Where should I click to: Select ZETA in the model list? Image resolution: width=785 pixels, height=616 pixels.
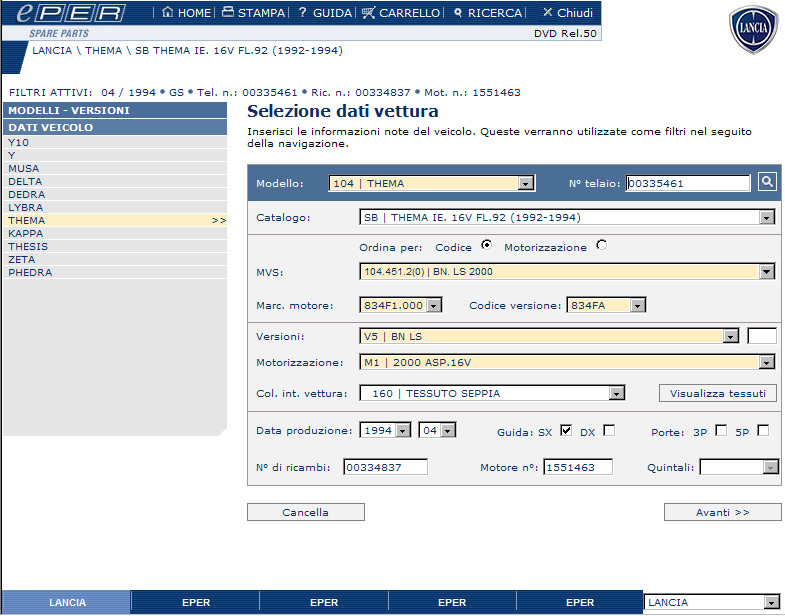pos(115,259)
